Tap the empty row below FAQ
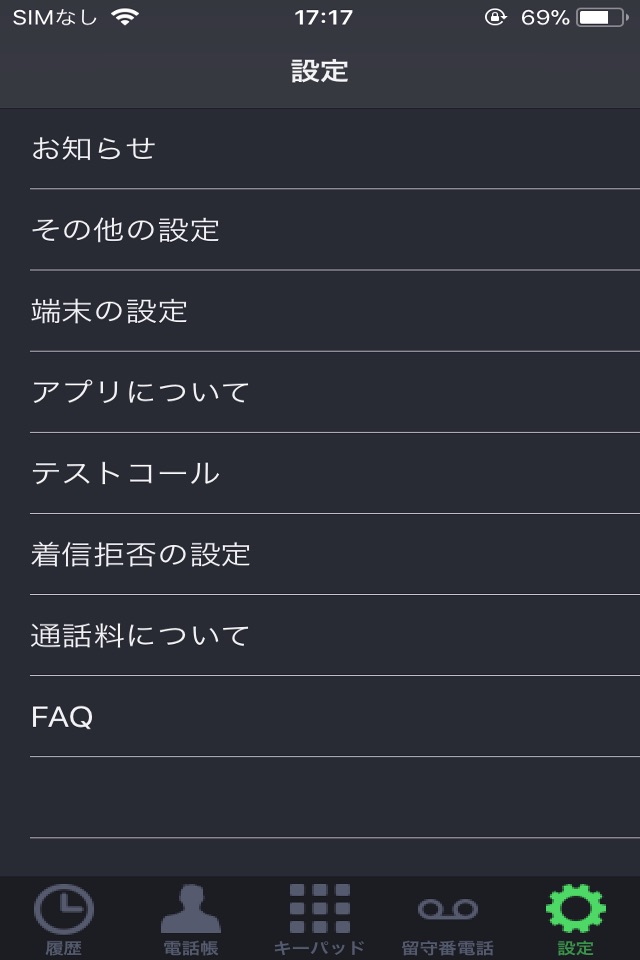Viewport: 640px width, 960px height. pos(320,797)
